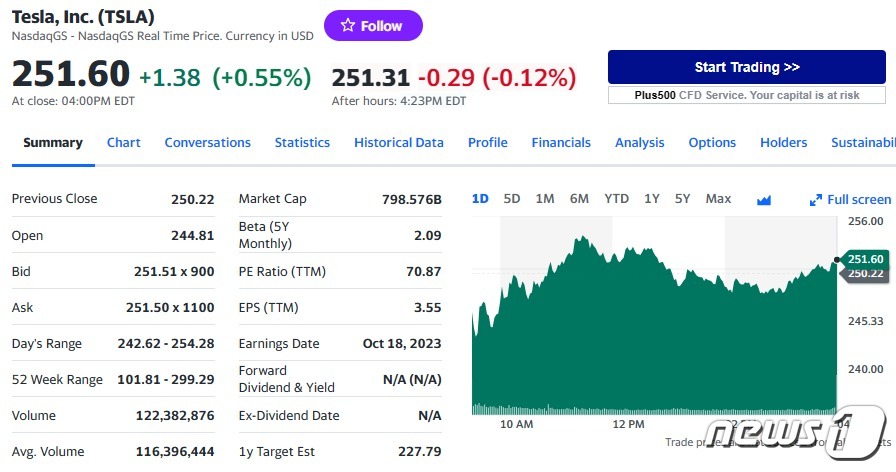This screenshot has height=472, width=896.
Task: Click the 251.60 price marker on chart
Action: (x=865, y=259)
